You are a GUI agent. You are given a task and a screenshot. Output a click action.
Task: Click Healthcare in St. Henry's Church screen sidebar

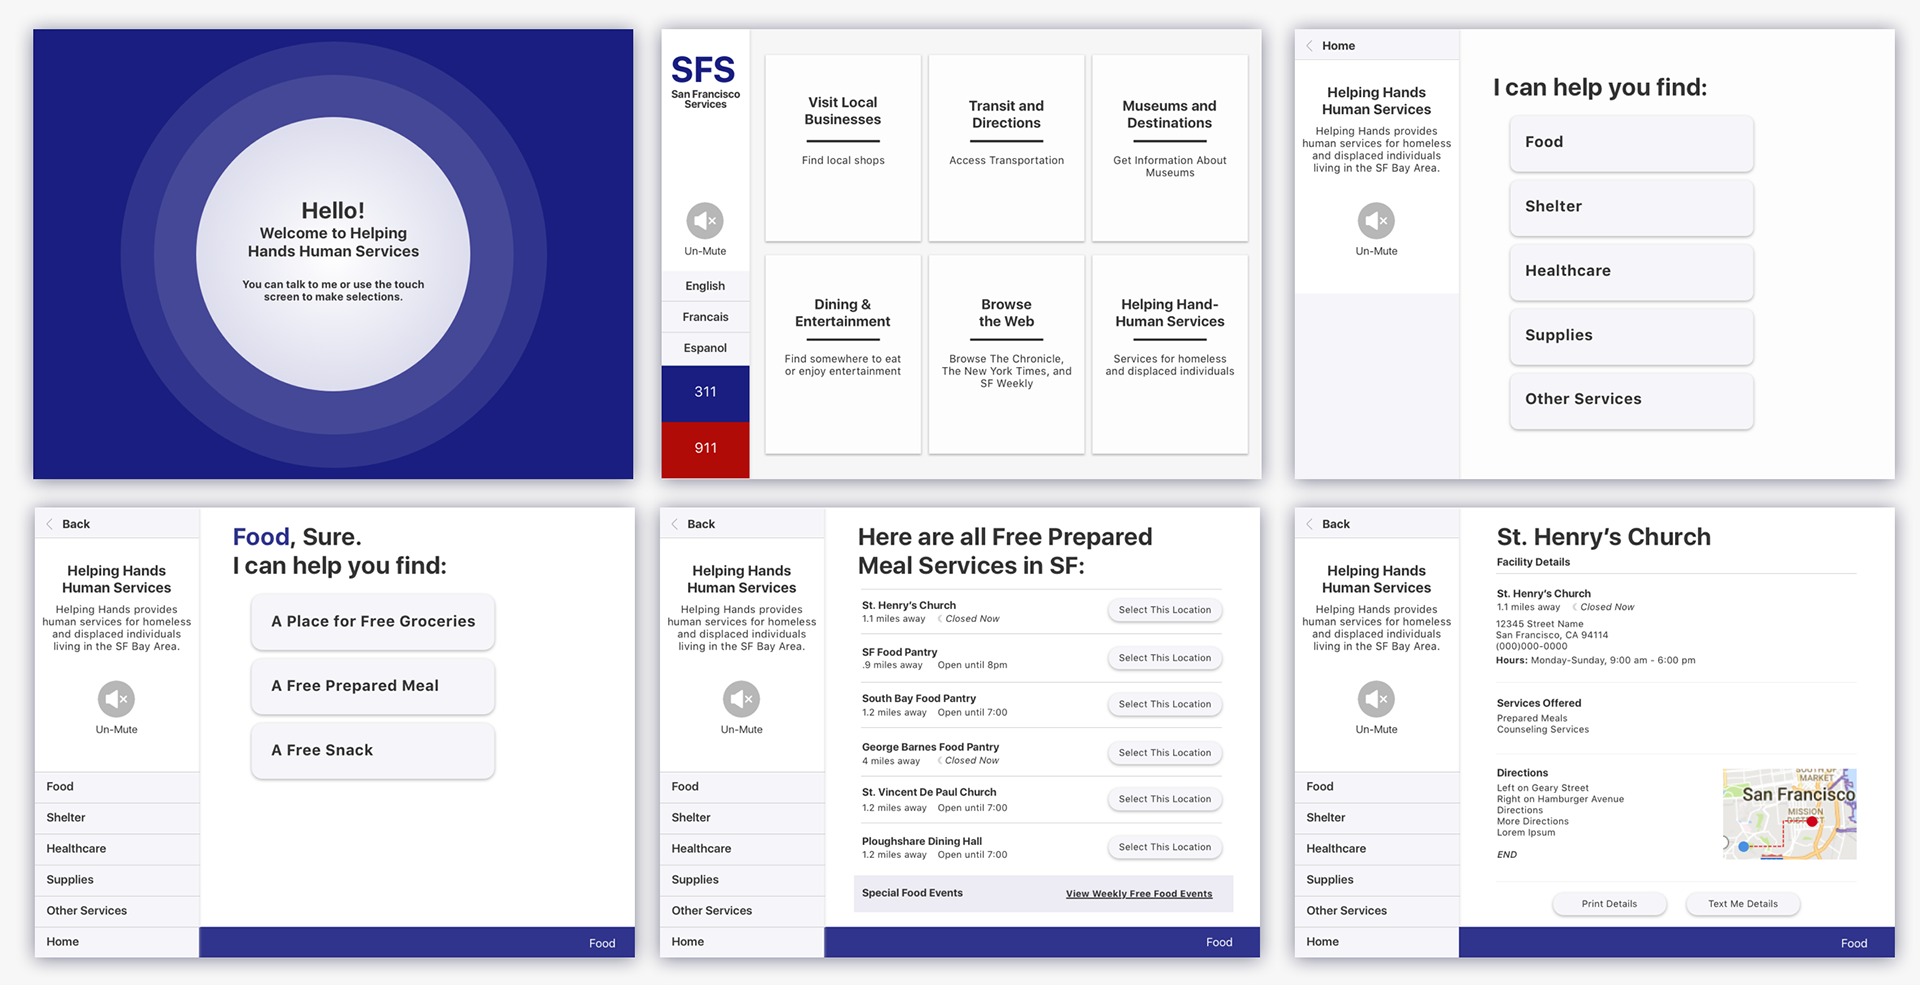point(1377,849)
